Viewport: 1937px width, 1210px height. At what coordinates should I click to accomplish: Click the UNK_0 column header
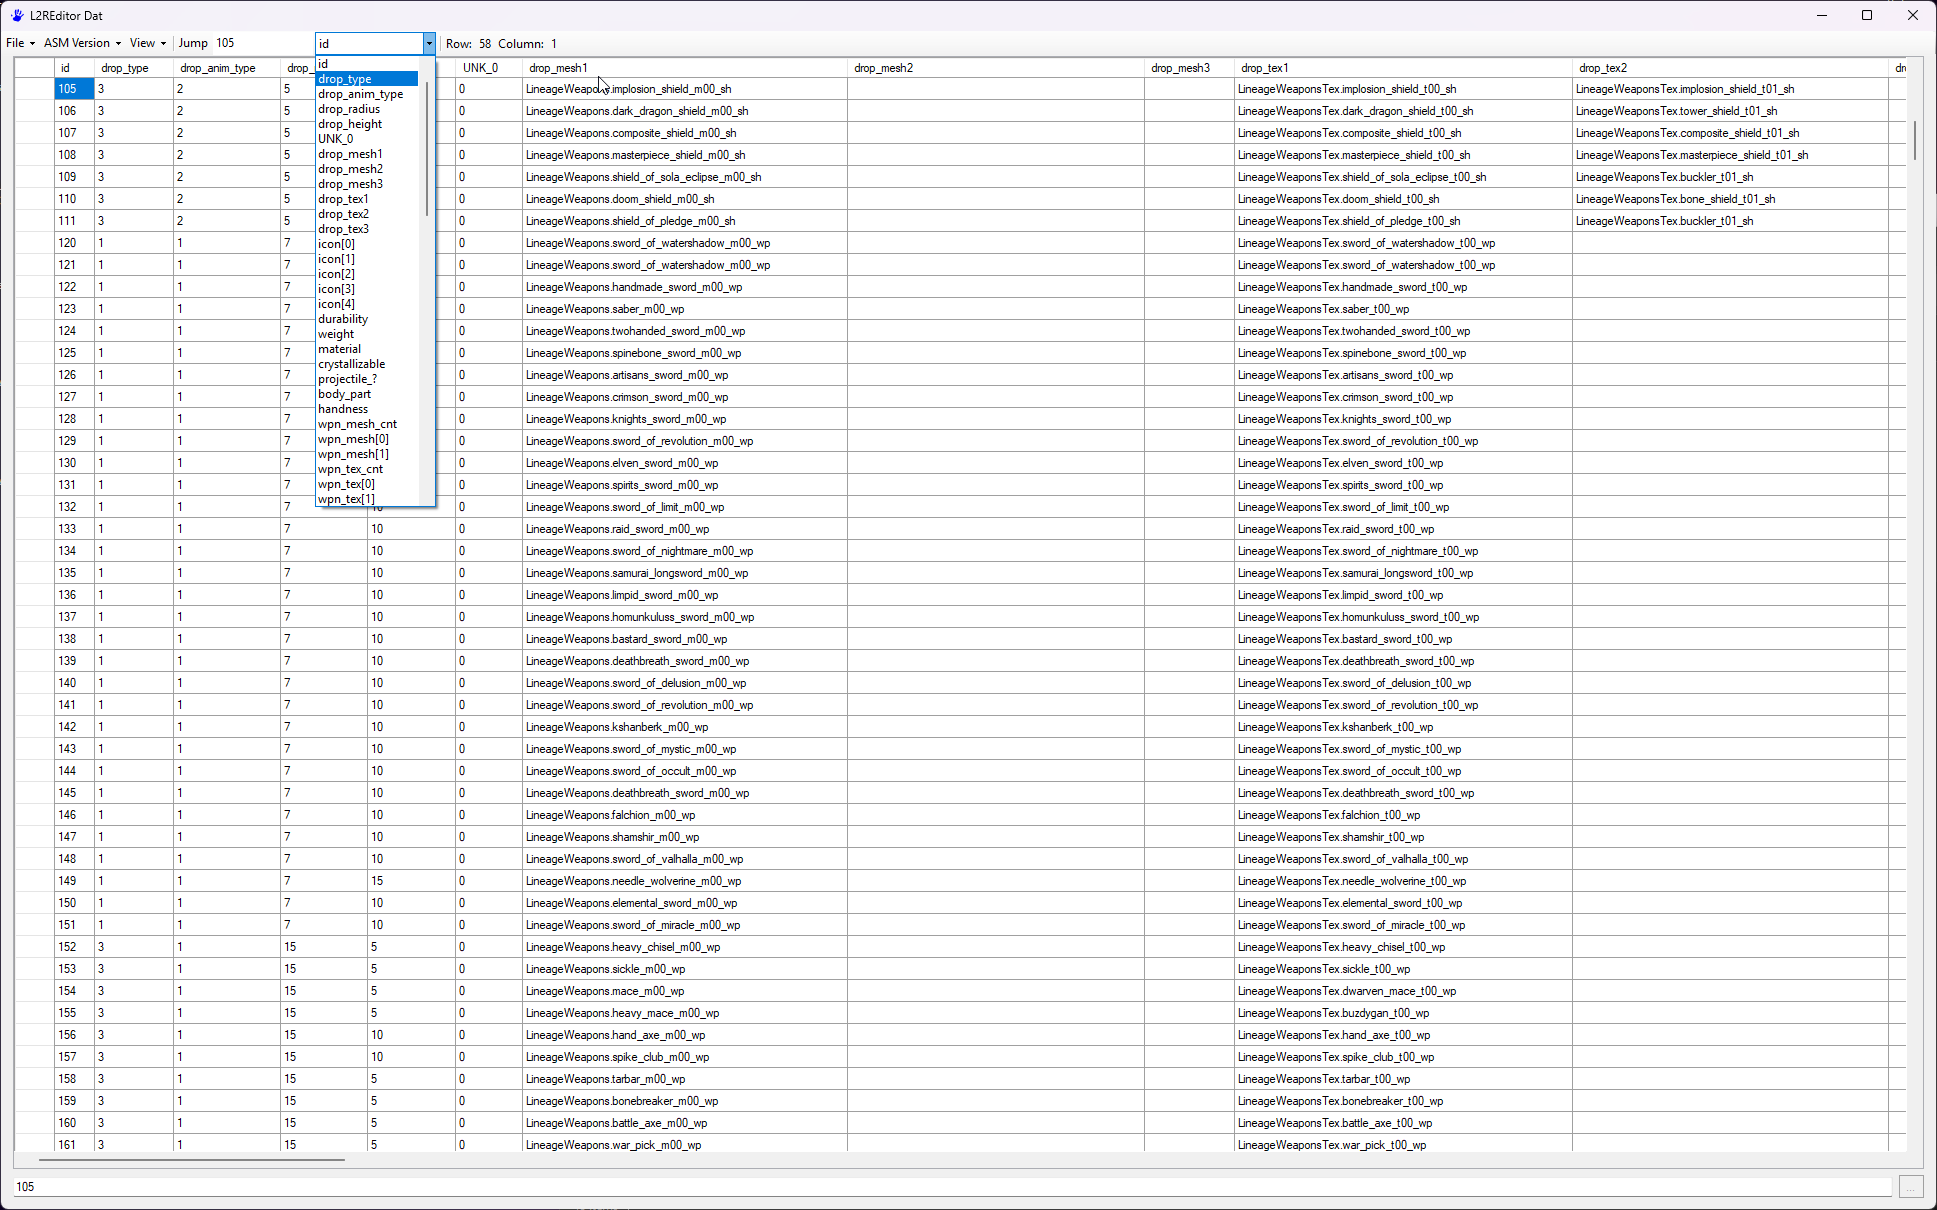pos(480,68)
